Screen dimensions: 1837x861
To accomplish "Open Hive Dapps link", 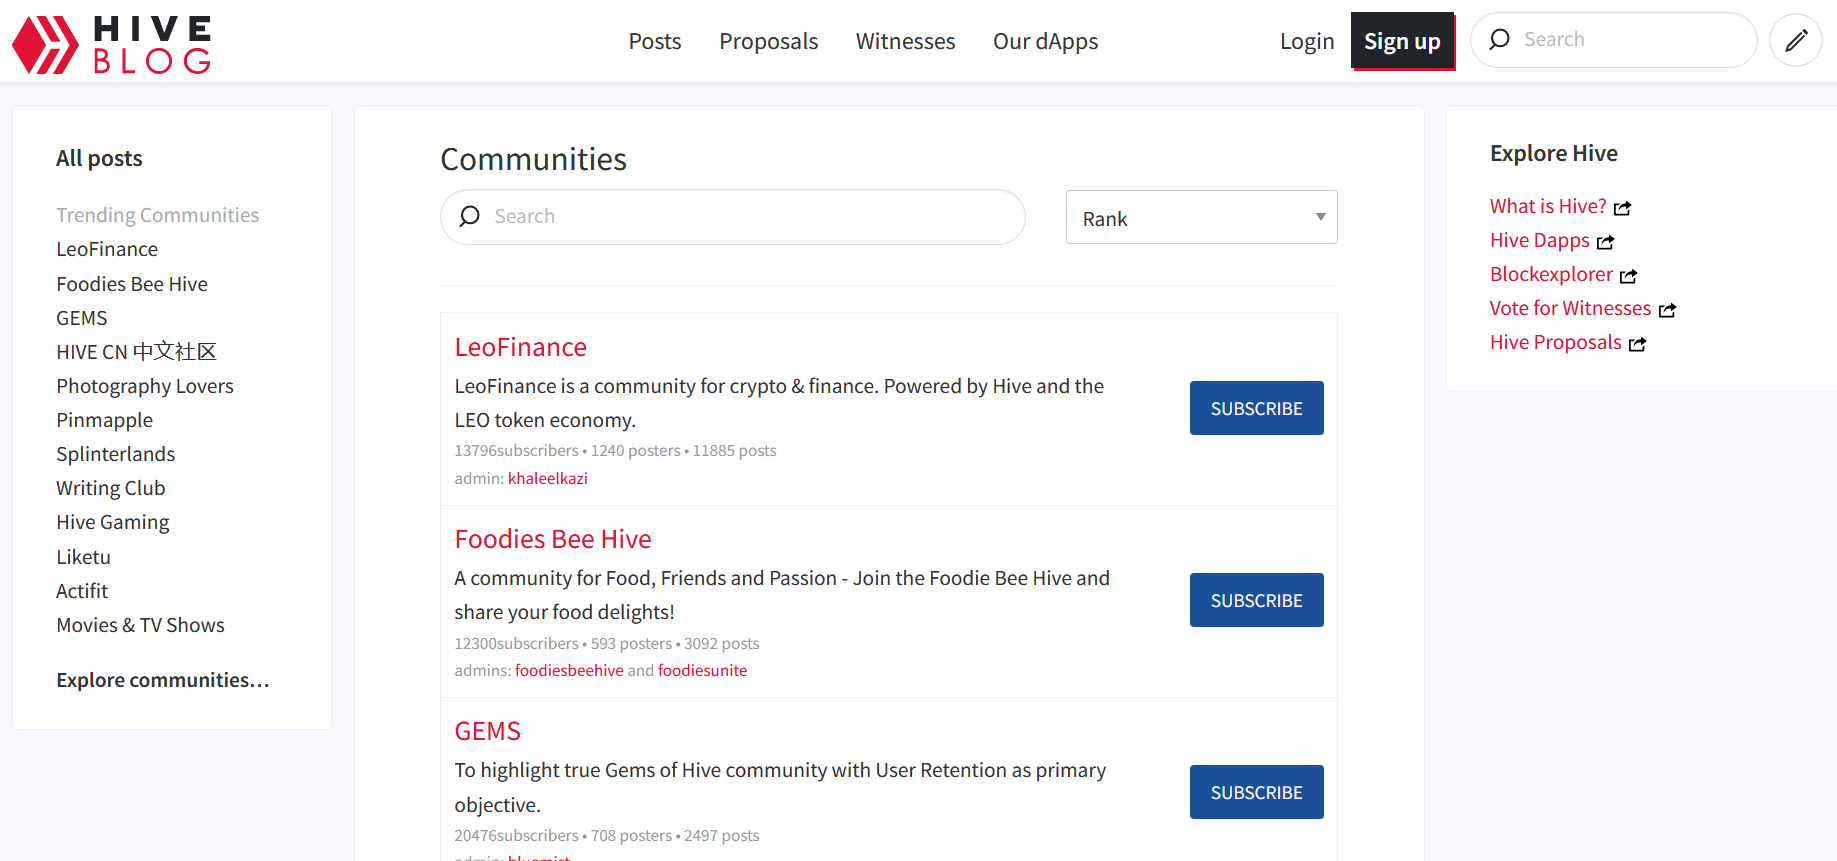I will click(x=1540, y=240).
